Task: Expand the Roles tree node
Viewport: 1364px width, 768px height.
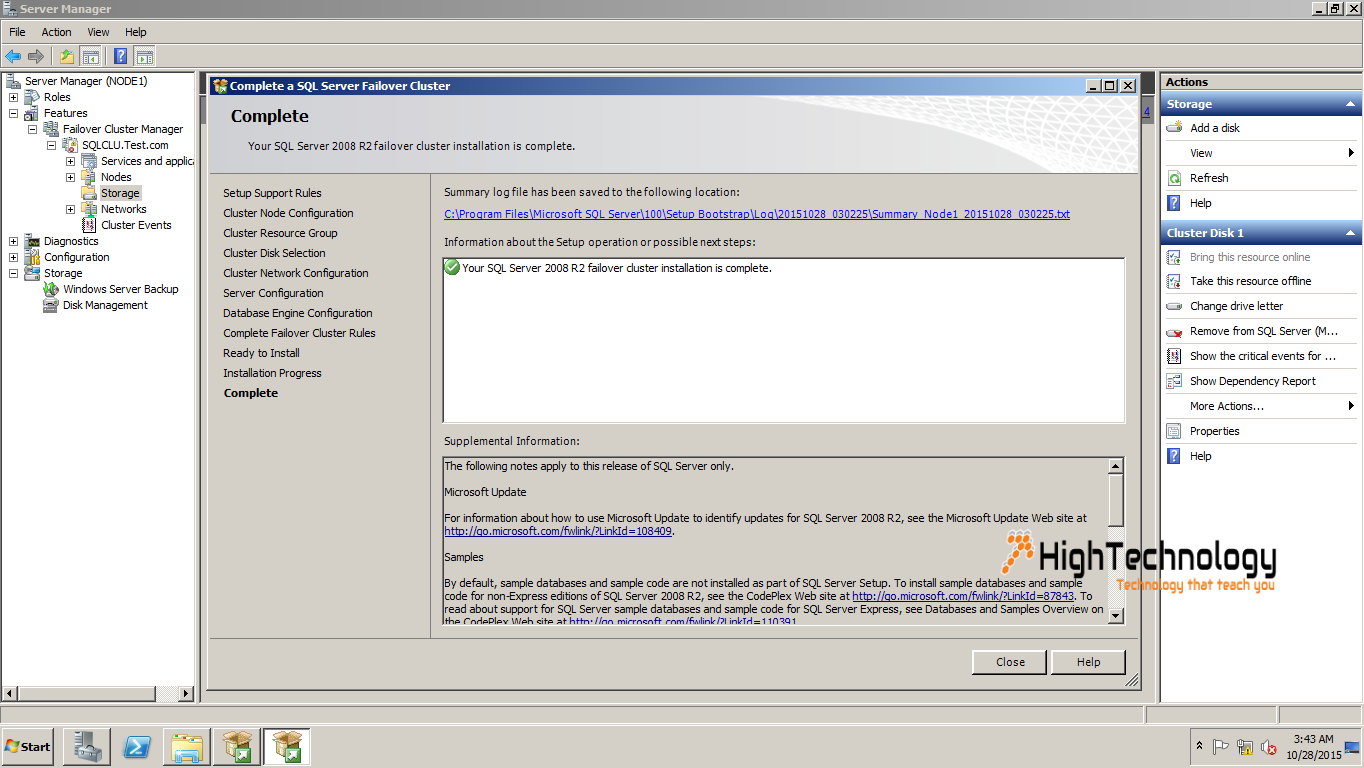Action: tap(13, 97)
